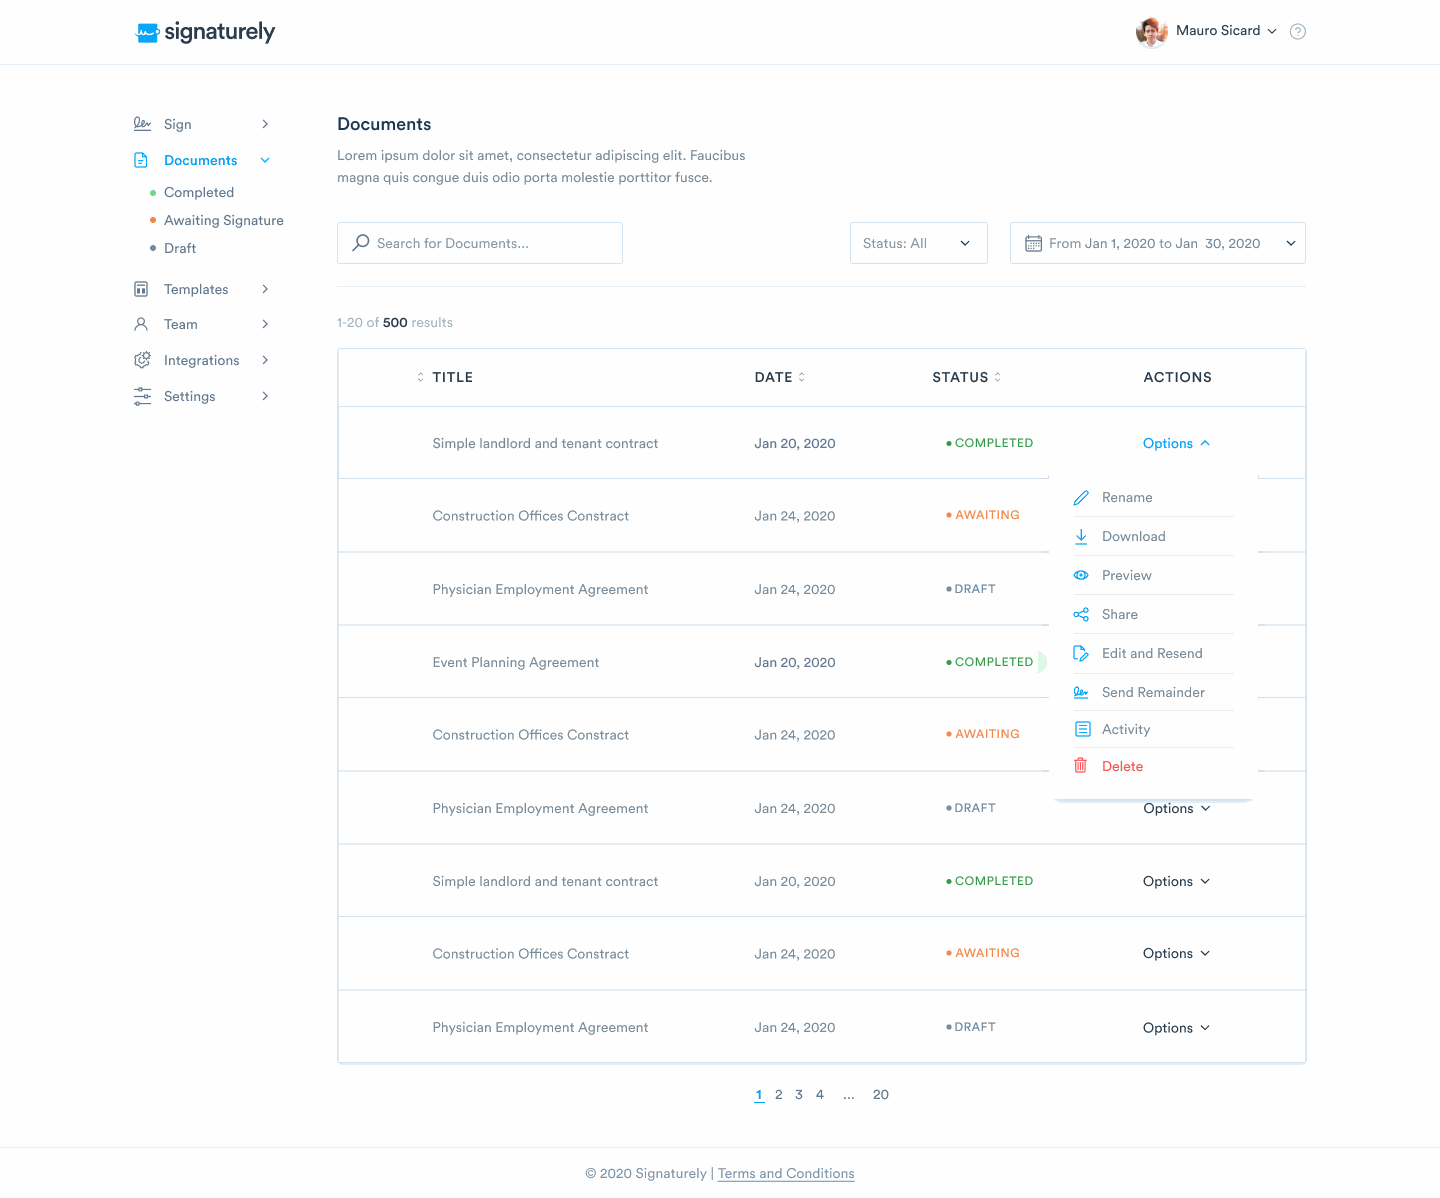The width and height of the screenshot is (1440, 1198).
Task: Collapse the Documents sidebar section chevron
Action: point(265,160)
